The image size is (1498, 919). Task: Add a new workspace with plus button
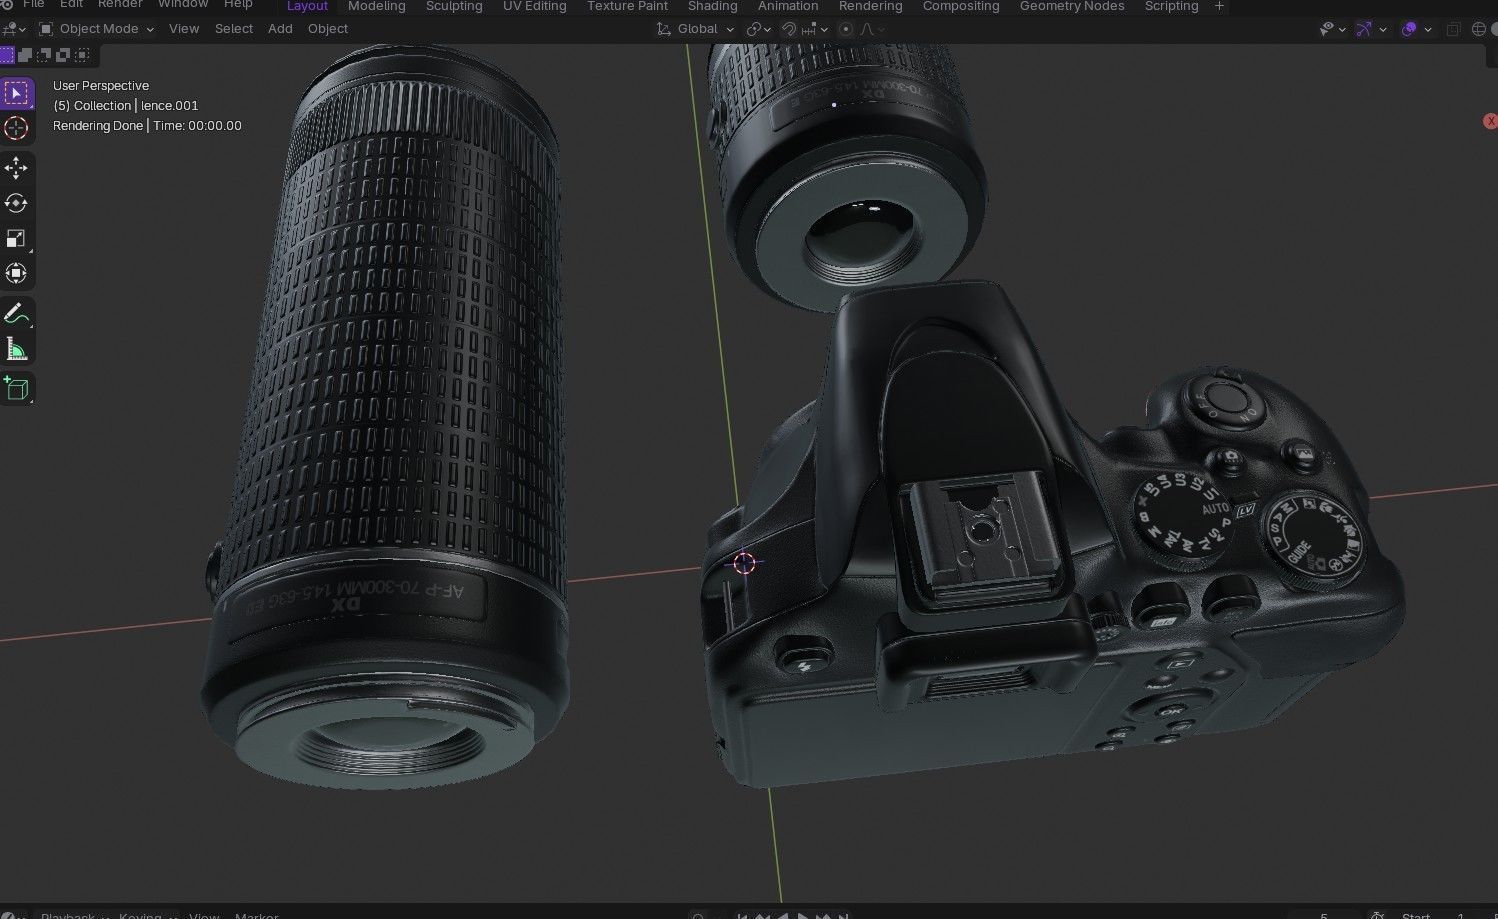click(x=1219, y=6)
